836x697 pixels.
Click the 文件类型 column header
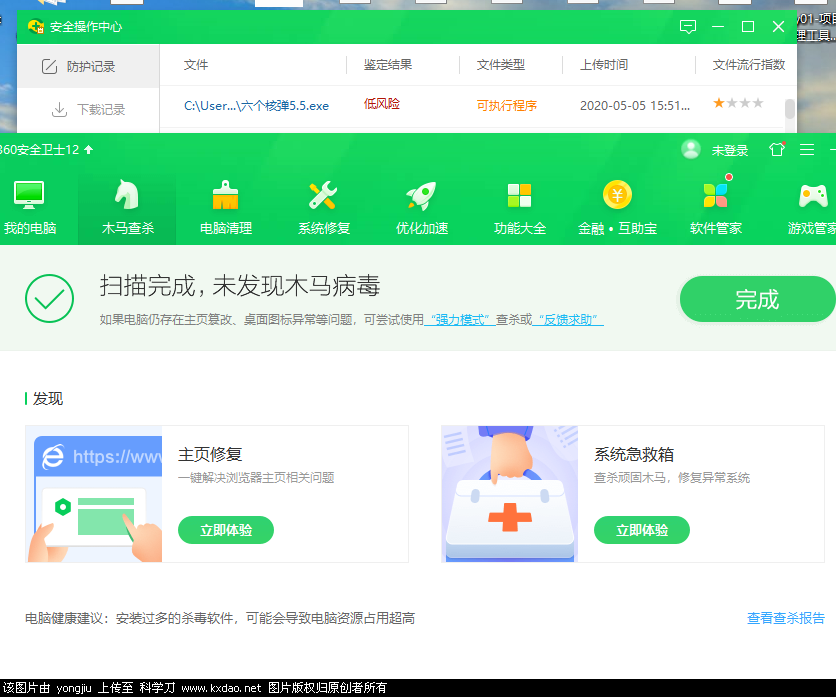[x=500, y=65]
